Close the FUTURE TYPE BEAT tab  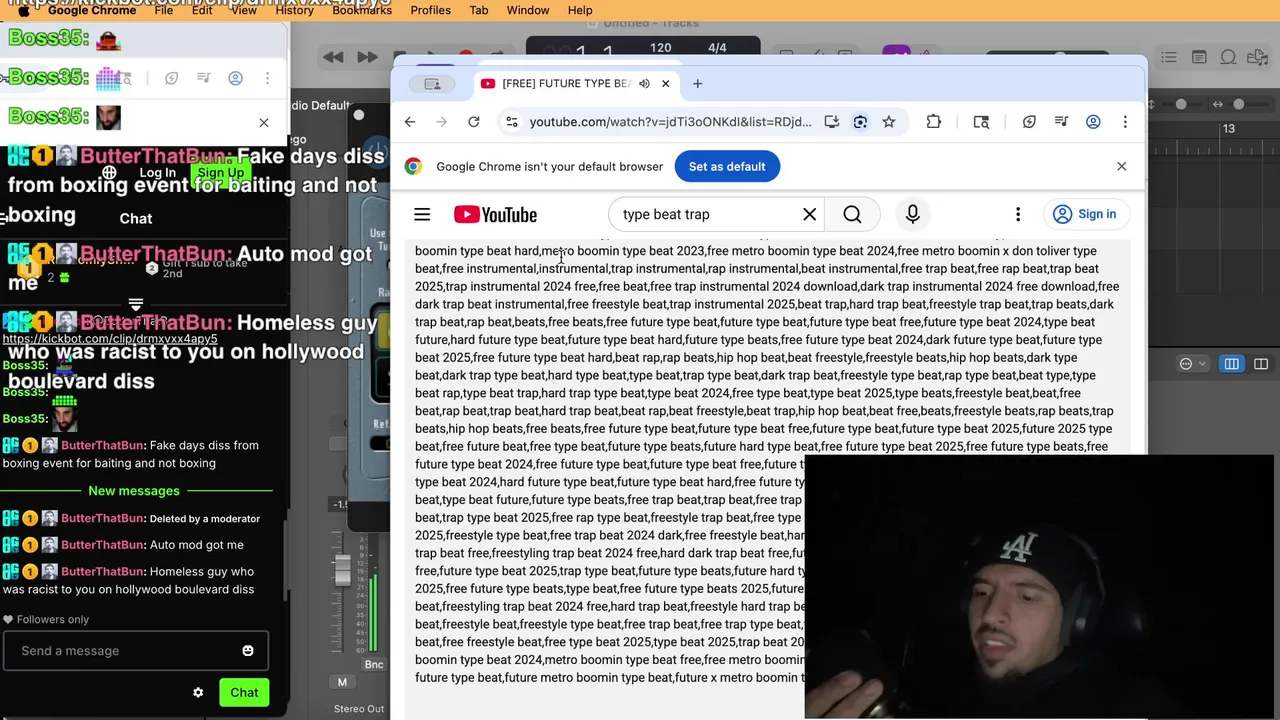(665, 84)
